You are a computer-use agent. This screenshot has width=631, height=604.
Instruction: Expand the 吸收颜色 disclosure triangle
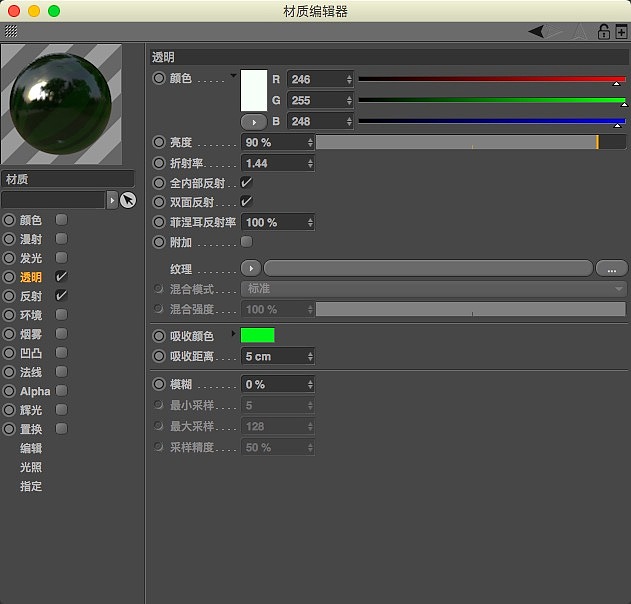(x=233, y=334)
